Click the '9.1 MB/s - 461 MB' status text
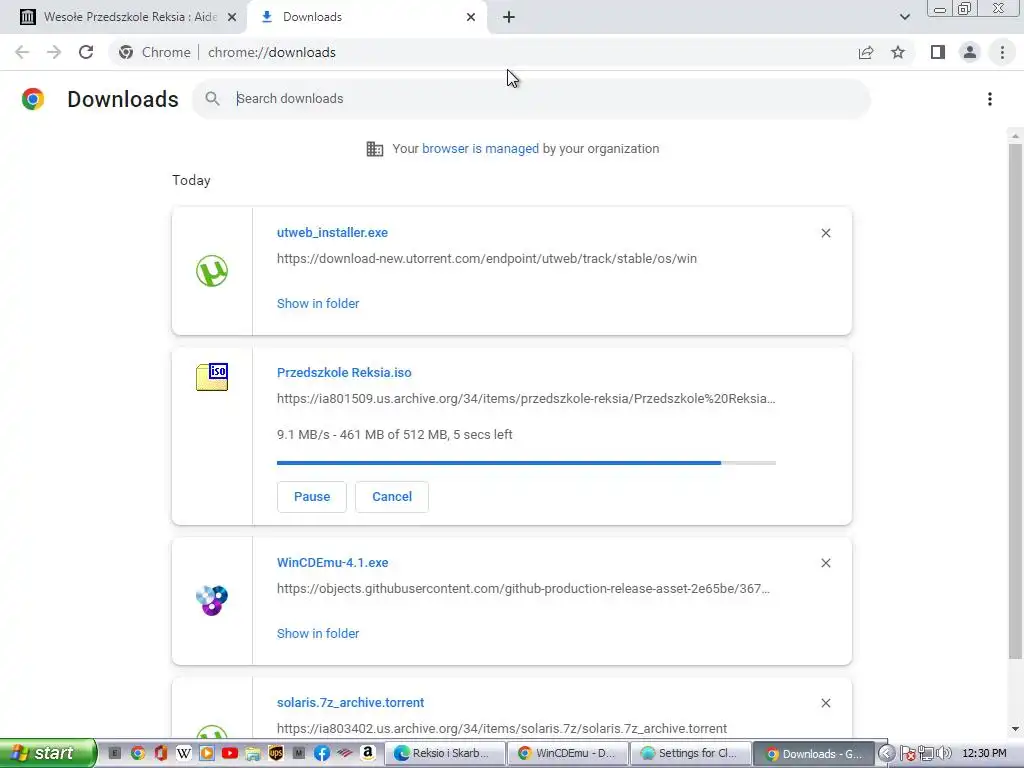This screenshot has width=1024, height=768. pos(394,435)
